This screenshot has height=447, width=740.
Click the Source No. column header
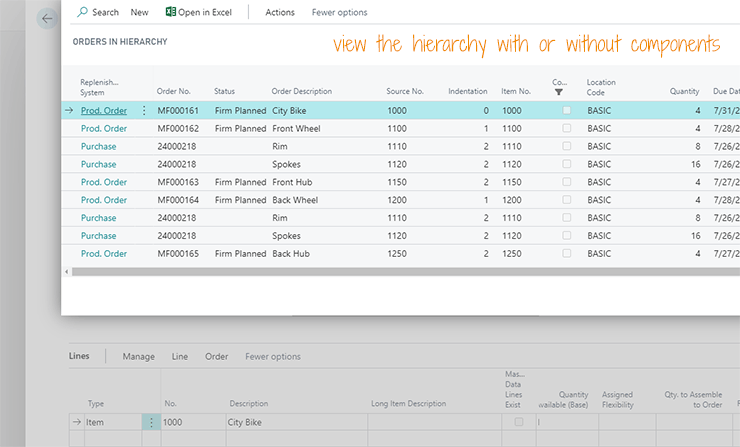pos(405,91)
